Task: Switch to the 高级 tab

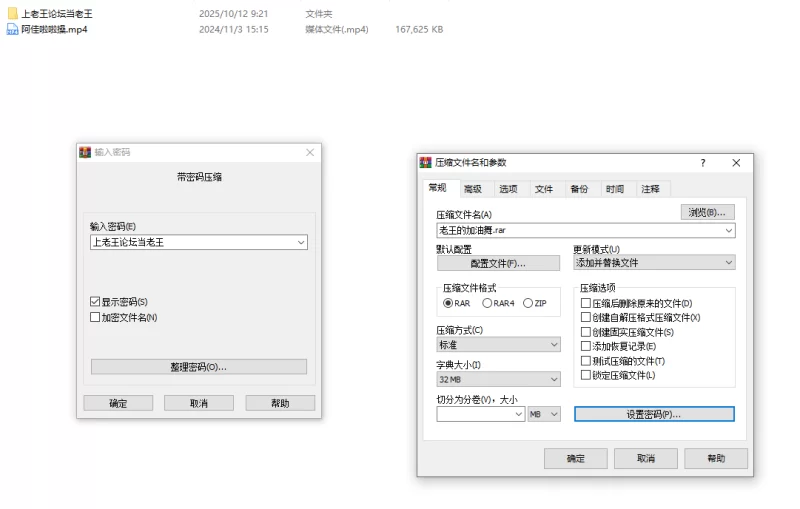Action: point(473,189)
